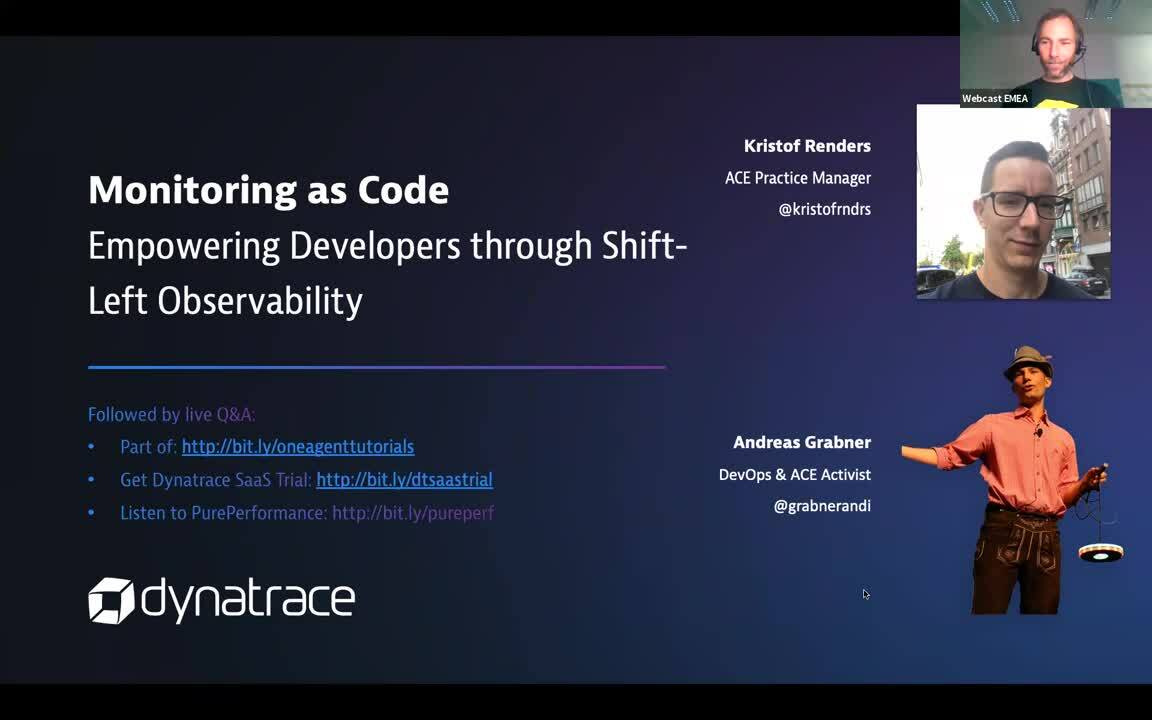This screenshot has width=1152, height=720.
Task: Click the gradient divider line under the title
Action: coord(376,368)
